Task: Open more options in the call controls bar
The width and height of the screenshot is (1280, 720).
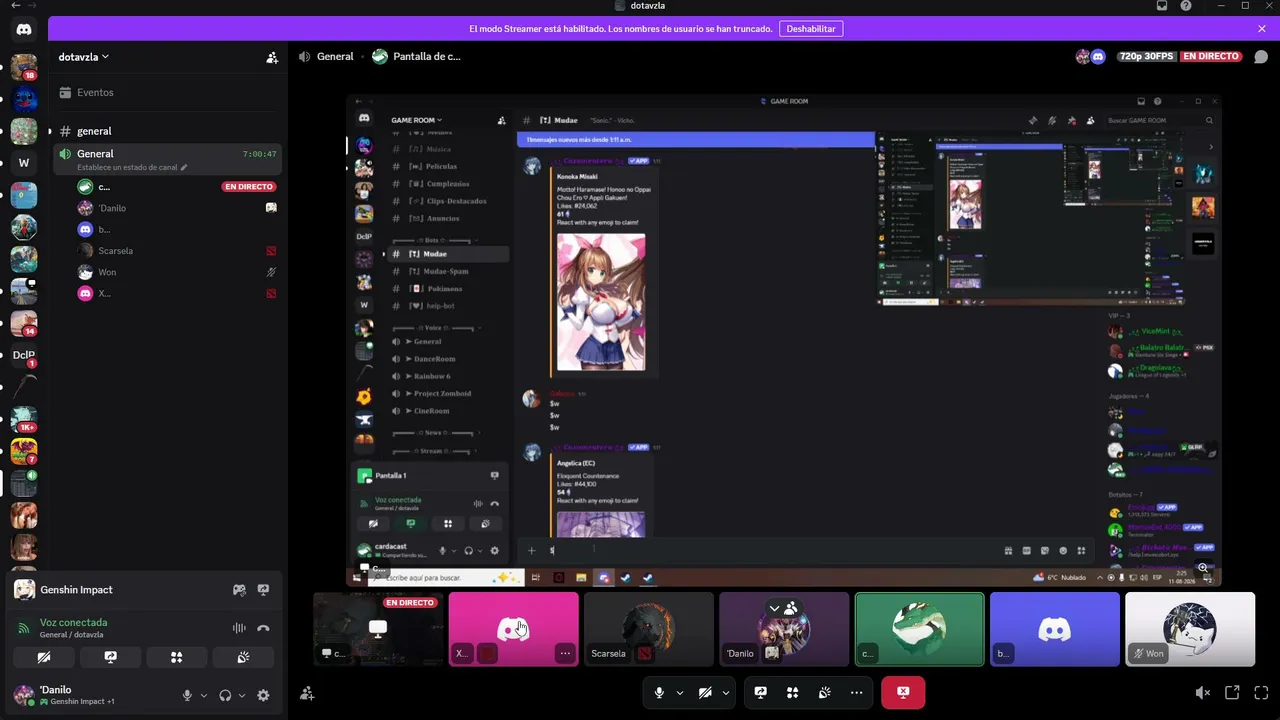Action: coord(857,692)
